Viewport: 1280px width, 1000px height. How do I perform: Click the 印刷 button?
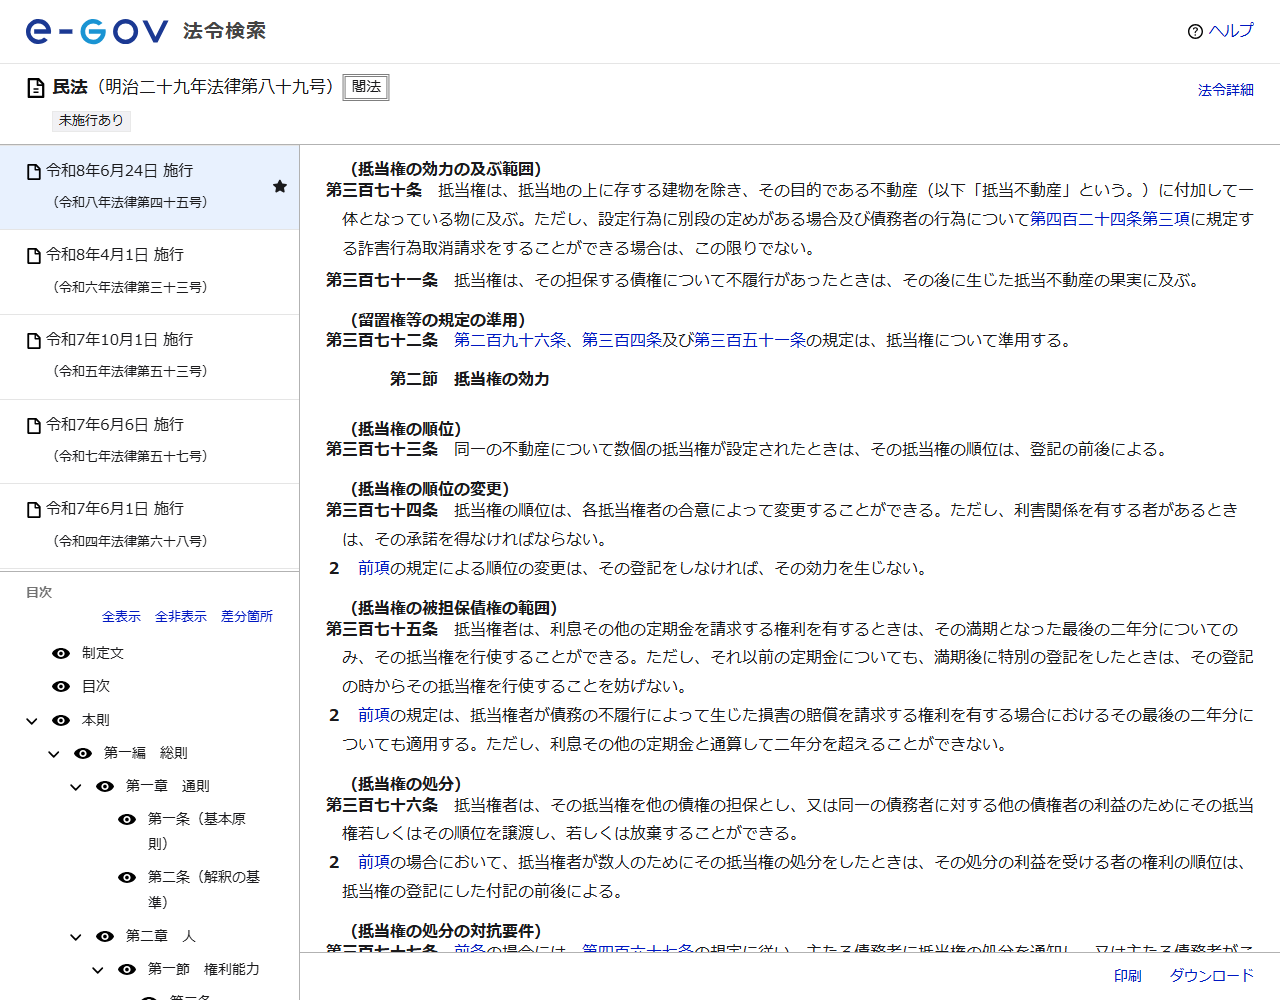(x=1128, y=975)
